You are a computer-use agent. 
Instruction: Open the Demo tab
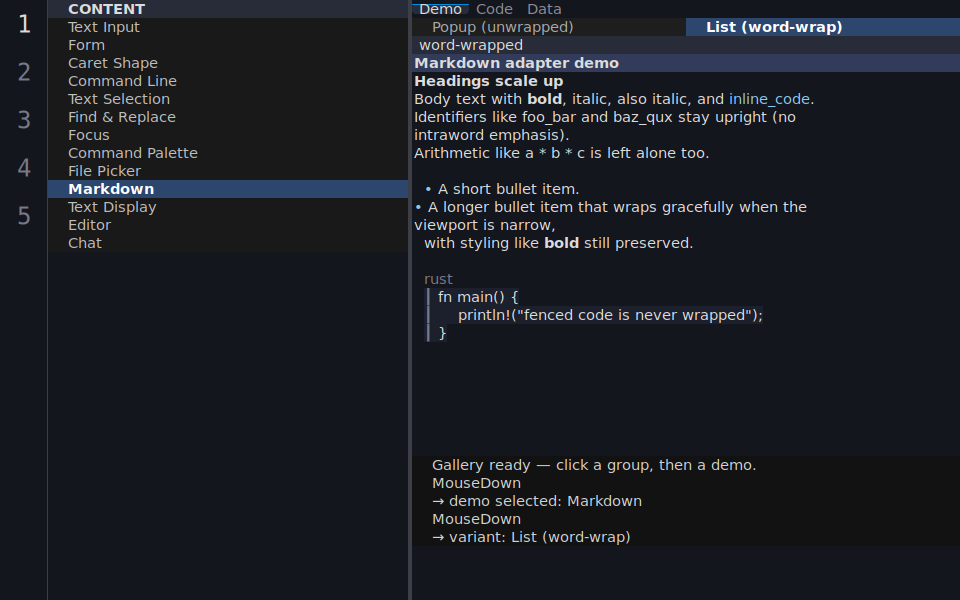[x=440, y=9]
